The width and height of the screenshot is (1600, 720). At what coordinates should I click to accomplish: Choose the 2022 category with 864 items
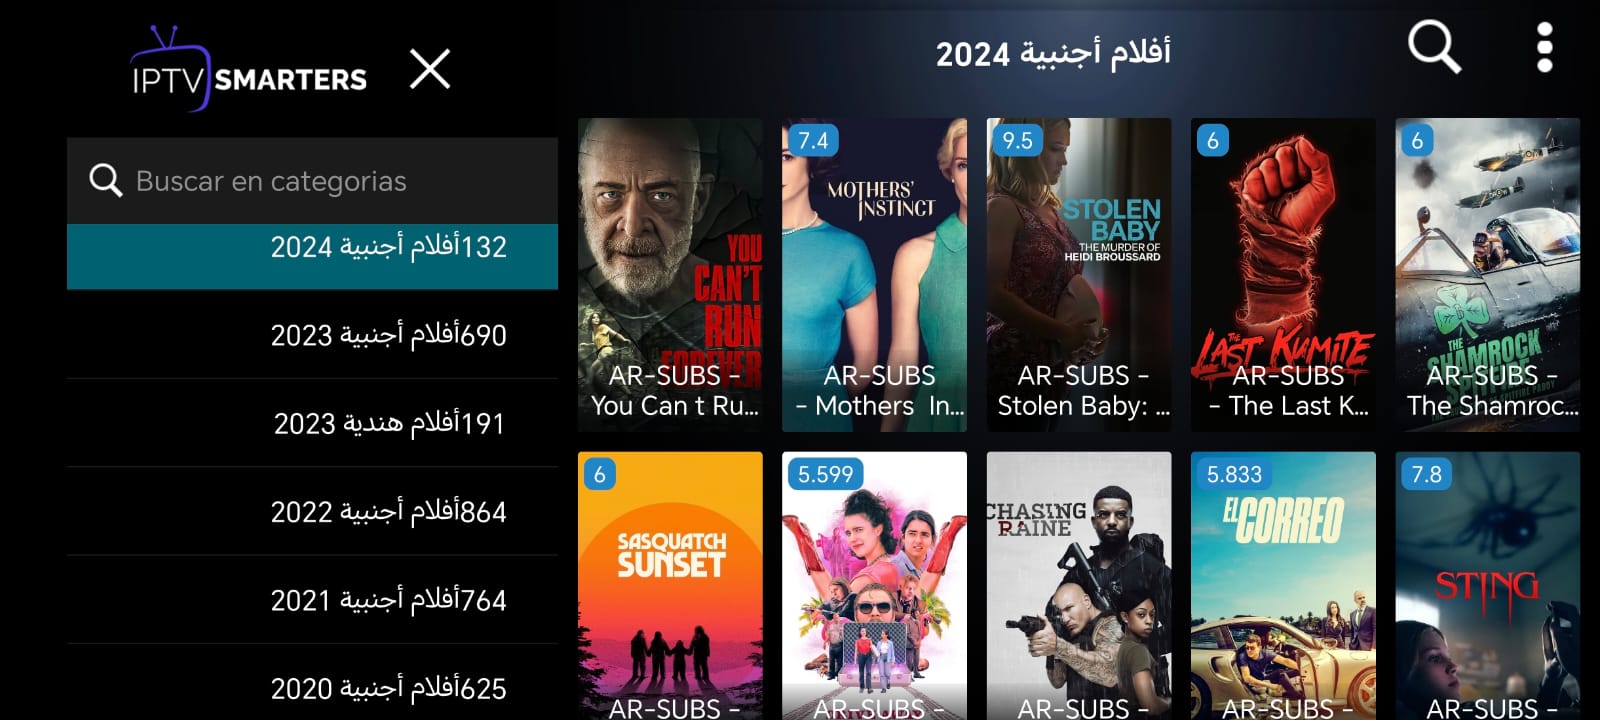pos(312,511)
